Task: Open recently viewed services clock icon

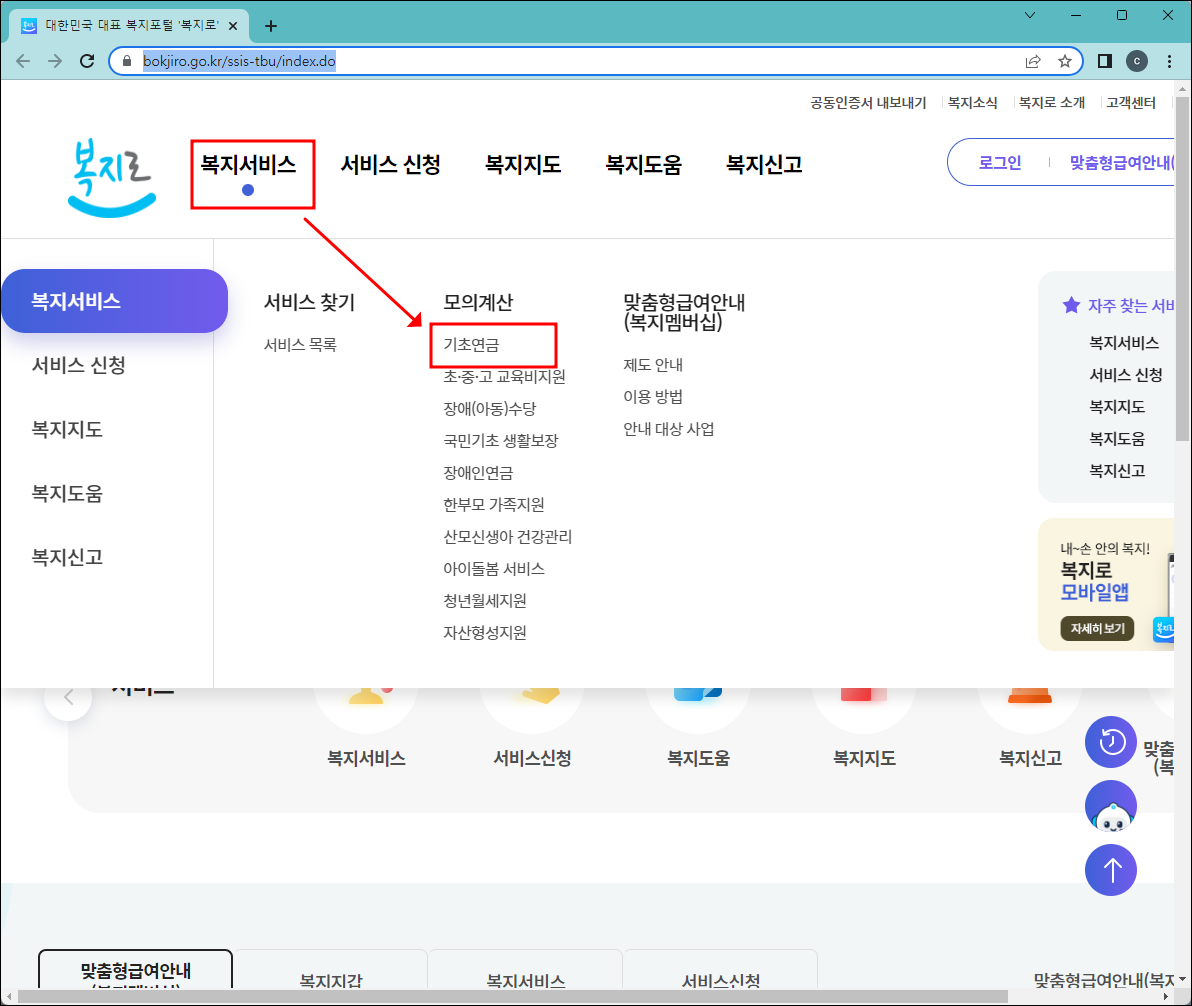Action: point(1110,742)
